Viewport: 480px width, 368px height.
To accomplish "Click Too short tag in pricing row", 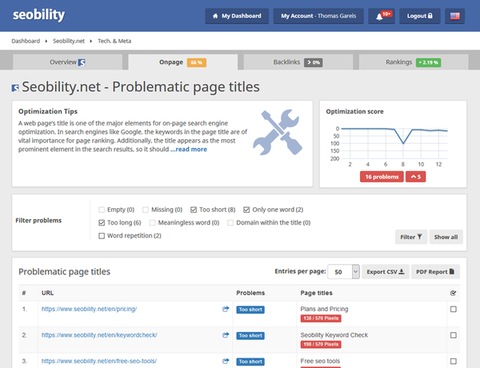I will [x=250, y=310].
